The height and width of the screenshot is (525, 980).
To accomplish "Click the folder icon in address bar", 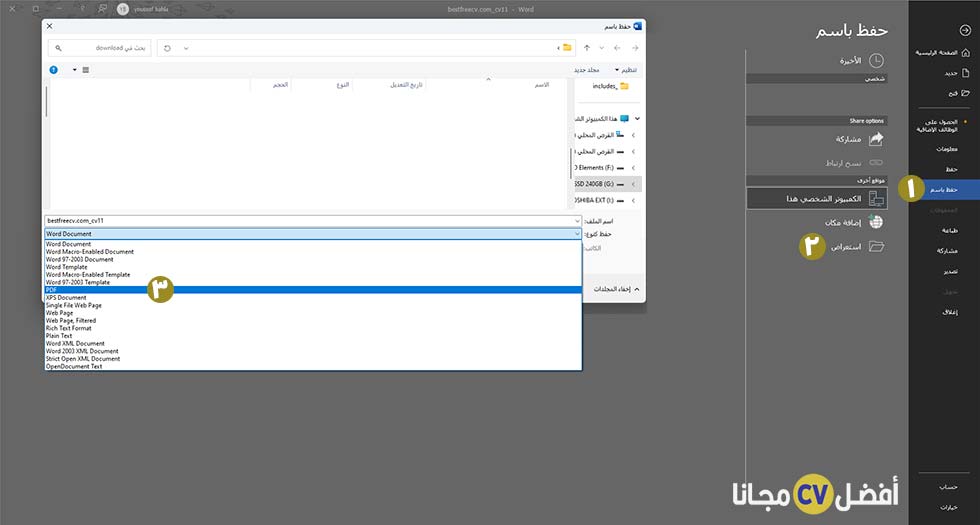I will 567,48.
